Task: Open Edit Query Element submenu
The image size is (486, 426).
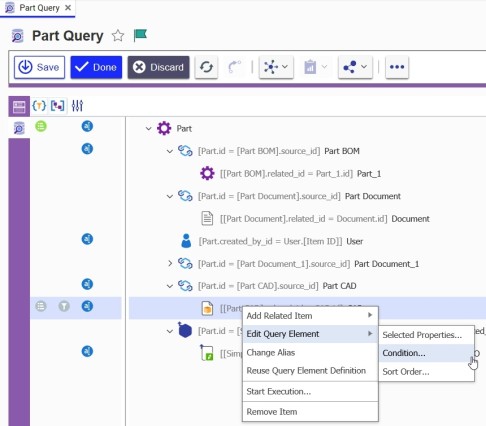Action: click(310, 334)
